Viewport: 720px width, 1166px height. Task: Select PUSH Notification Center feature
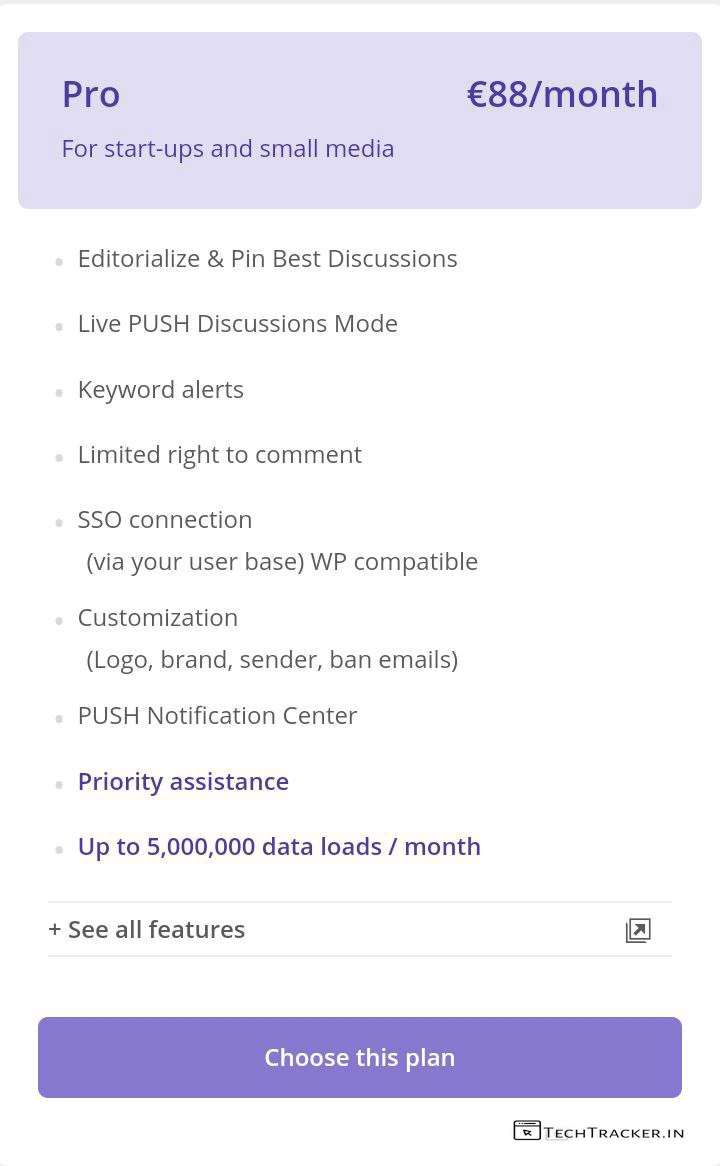tap(217, 716)
